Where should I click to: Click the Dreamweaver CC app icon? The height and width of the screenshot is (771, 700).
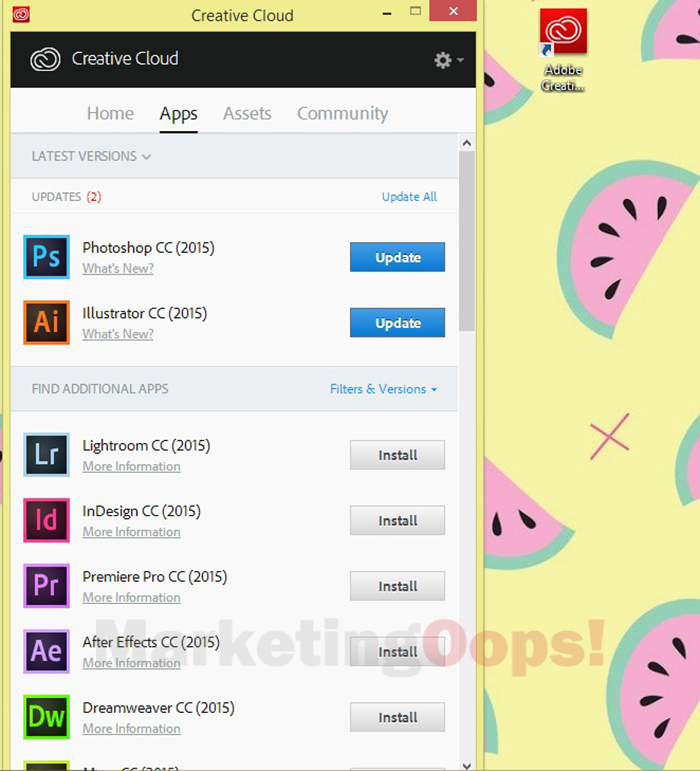point(46,717)
